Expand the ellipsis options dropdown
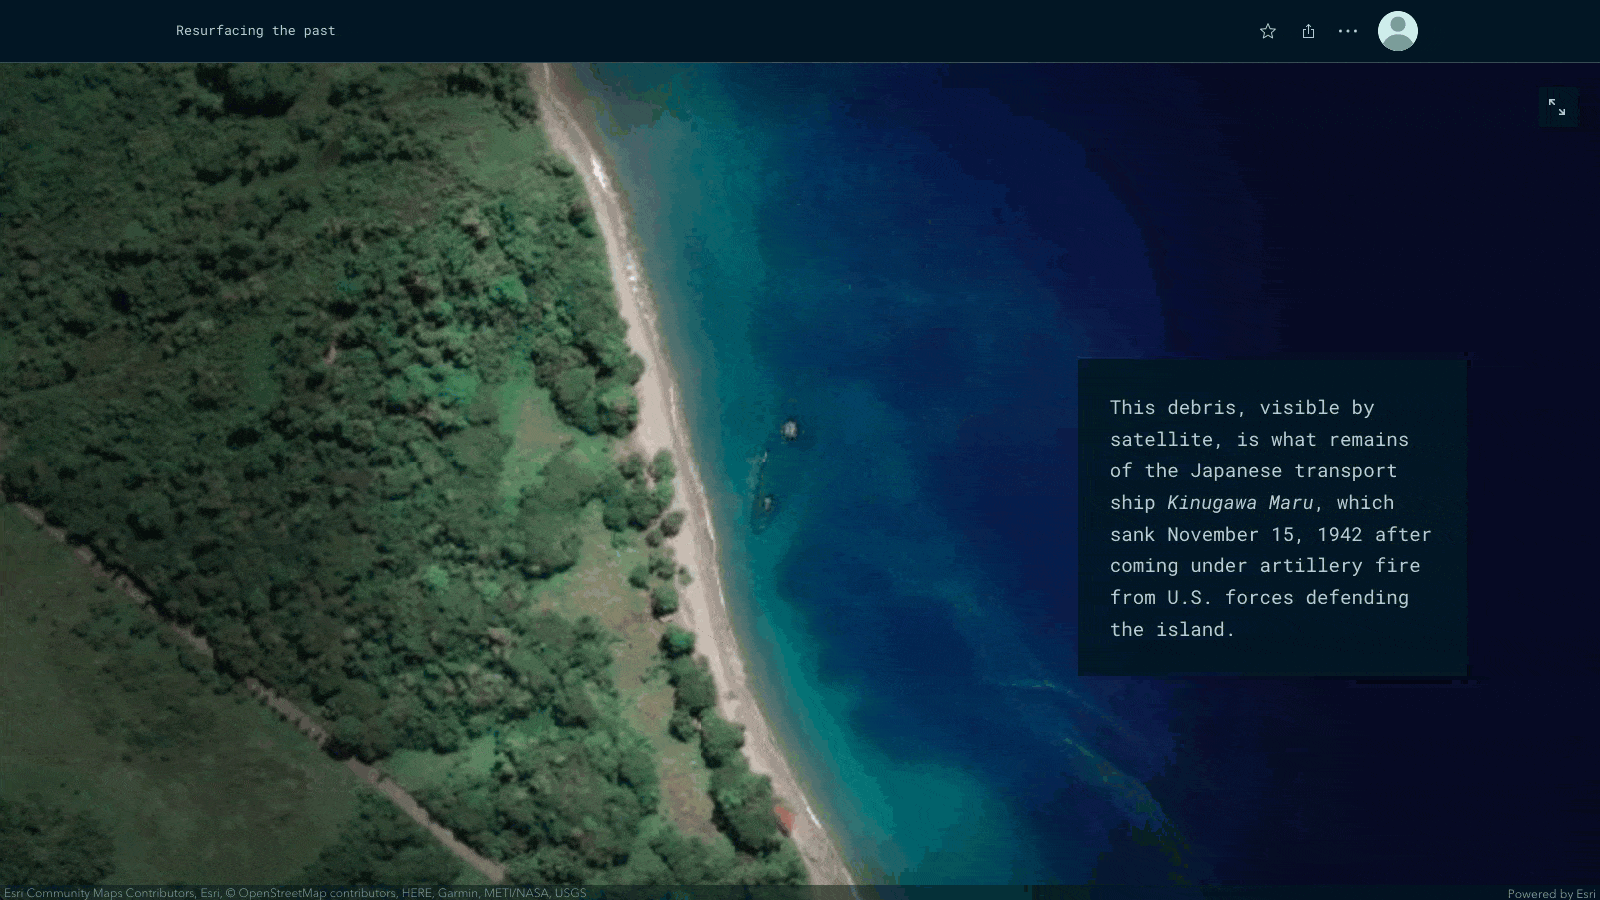Screen dimensions: 1600x900 [1347, 31]
